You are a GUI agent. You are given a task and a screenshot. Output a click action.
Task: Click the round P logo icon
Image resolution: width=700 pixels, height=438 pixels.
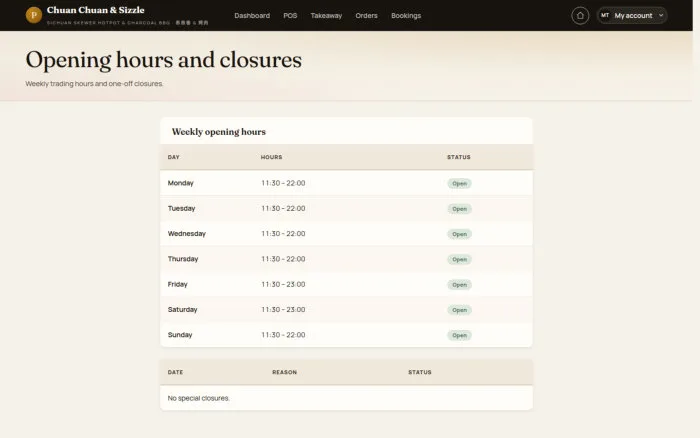tap(33, 15)
